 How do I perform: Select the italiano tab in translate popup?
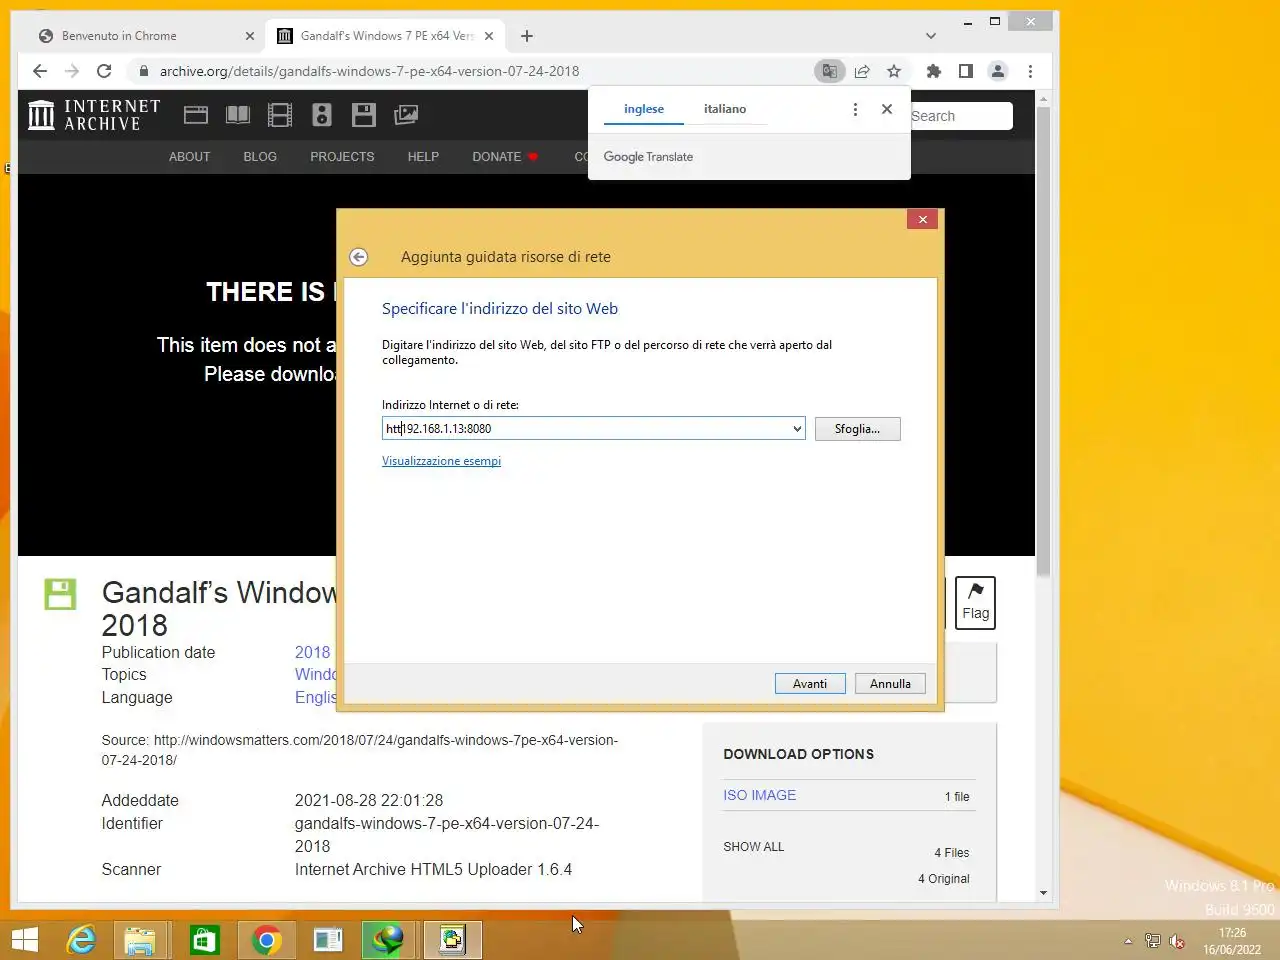pos(725,109)
